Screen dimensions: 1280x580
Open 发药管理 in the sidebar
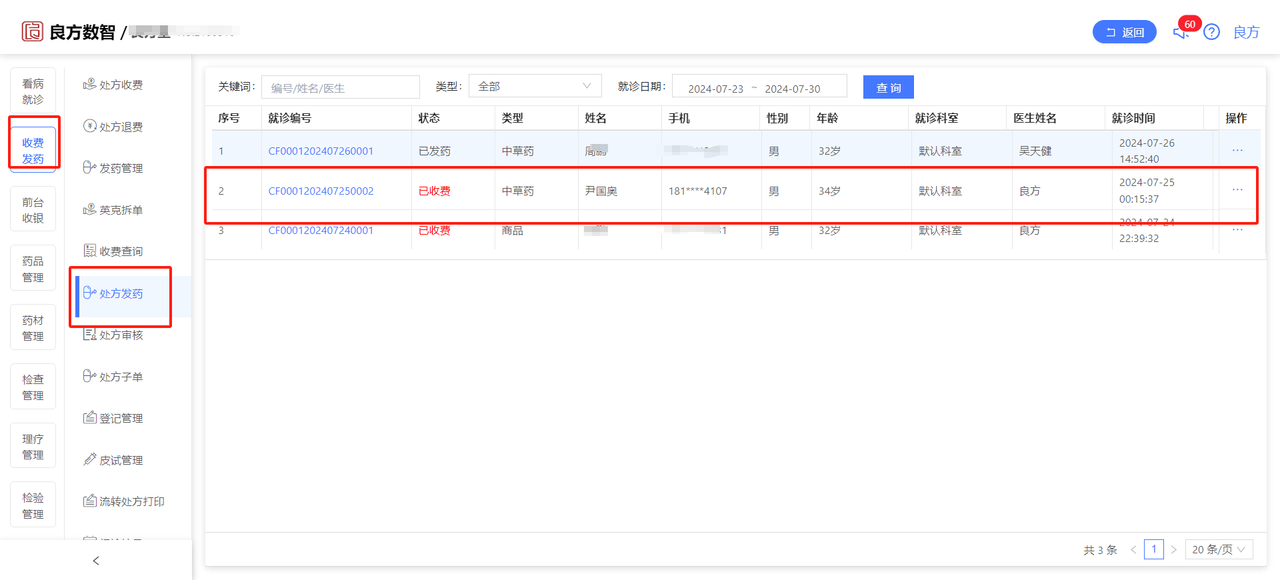pyautogui.click(x=113, y=168)
